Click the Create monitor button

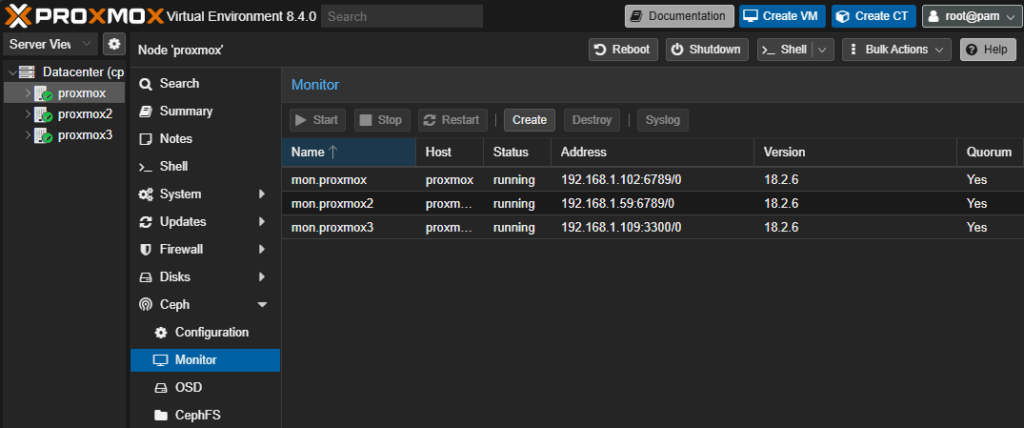pos(530,120)
